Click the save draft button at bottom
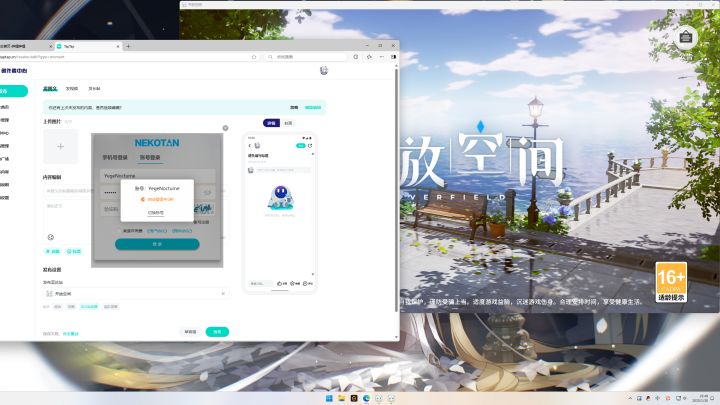 pyautogui.click(x=191, y=332)
